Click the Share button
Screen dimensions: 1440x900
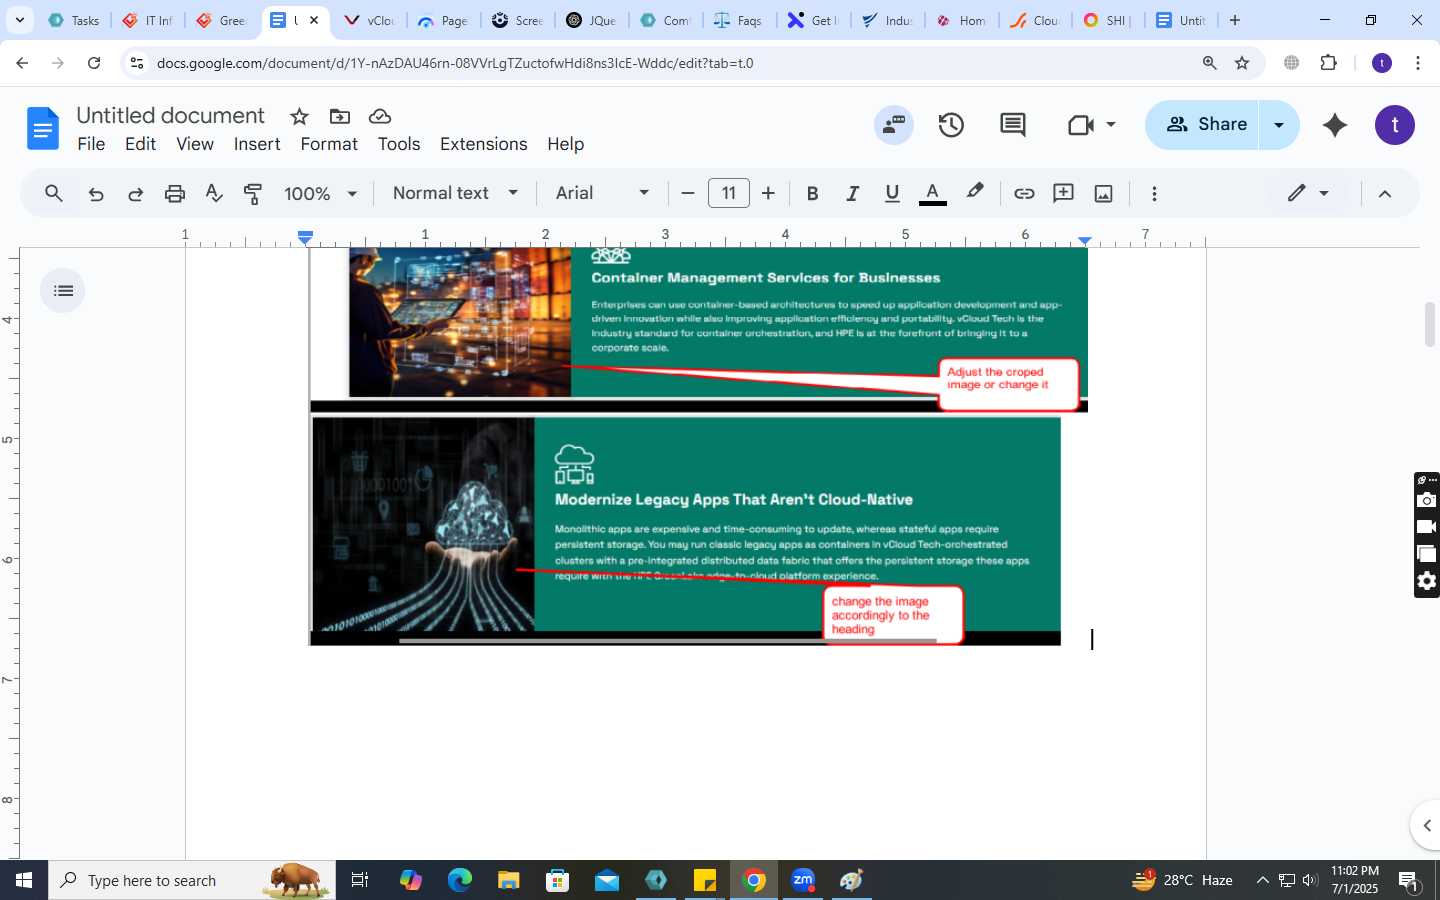point(1203,125)
